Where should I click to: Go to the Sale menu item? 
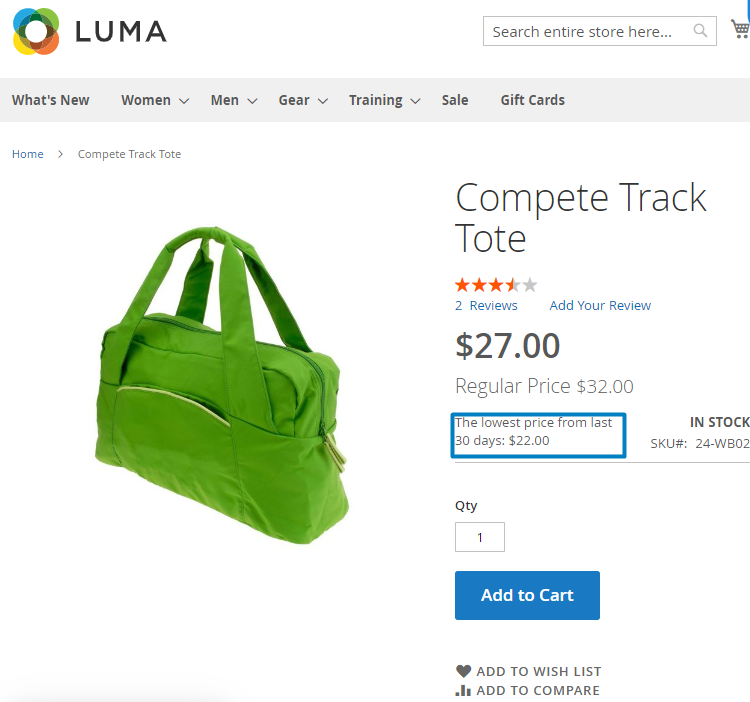point(455,100)
